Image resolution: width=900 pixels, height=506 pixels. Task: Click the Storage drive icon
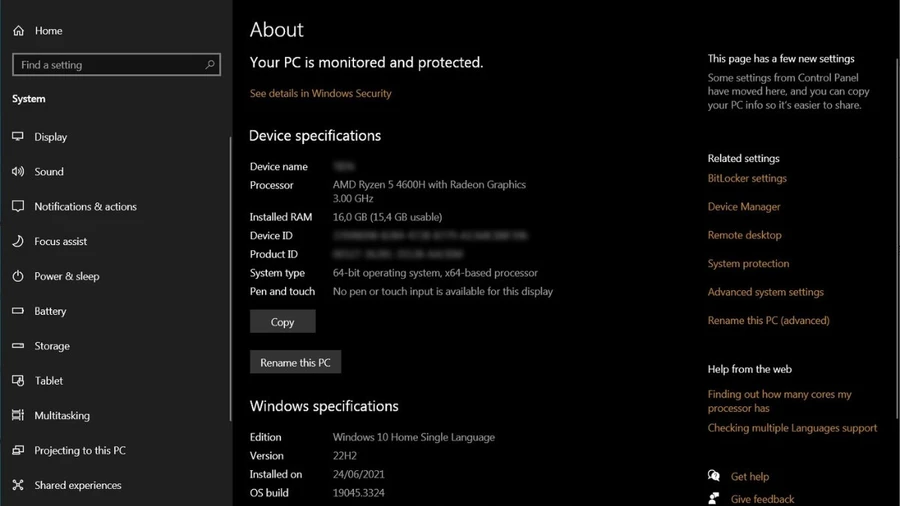click(18, 346)
